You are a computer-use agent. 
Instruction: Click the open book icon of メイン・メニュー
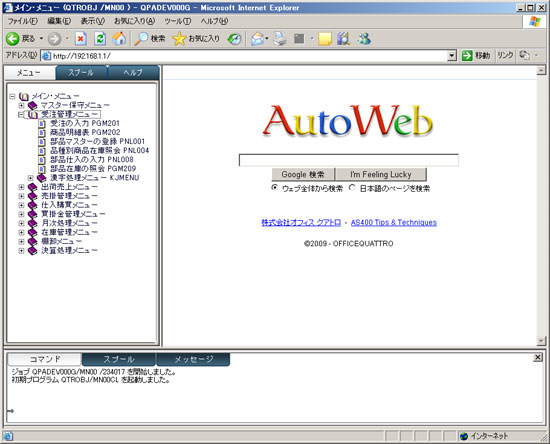coord(24,96)
